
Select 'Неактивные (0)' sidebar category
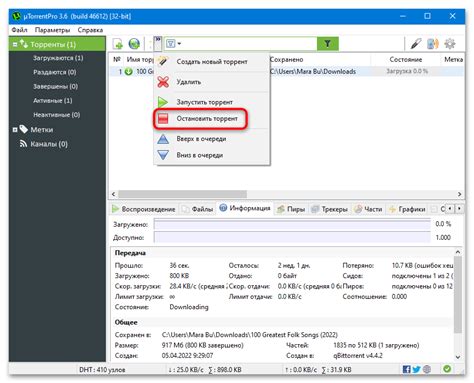click(x=57, y=115)
